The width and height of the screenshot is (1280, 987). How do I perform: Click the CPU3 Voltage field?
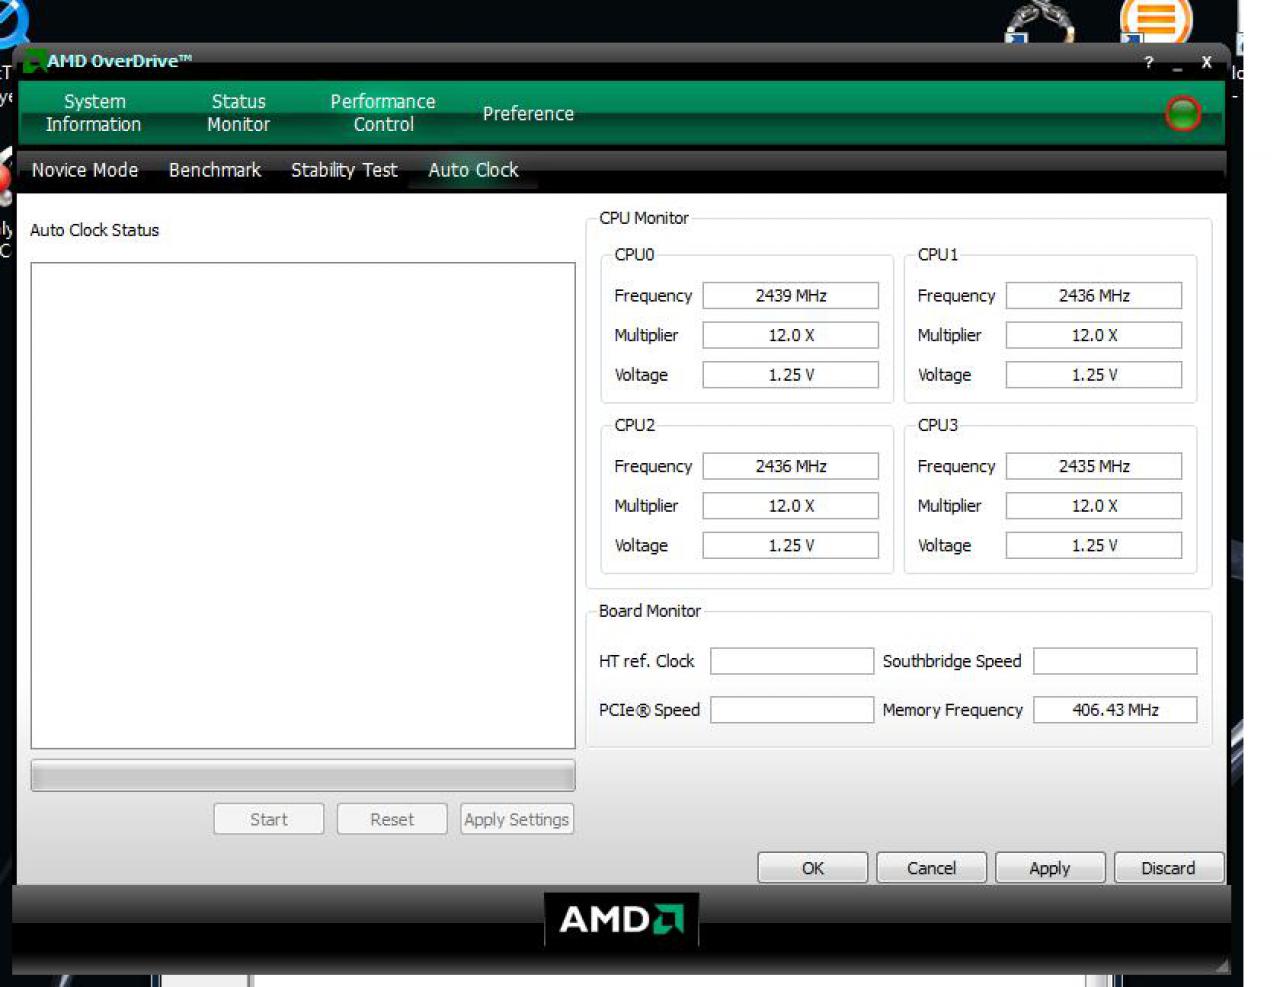point(1094,545)
